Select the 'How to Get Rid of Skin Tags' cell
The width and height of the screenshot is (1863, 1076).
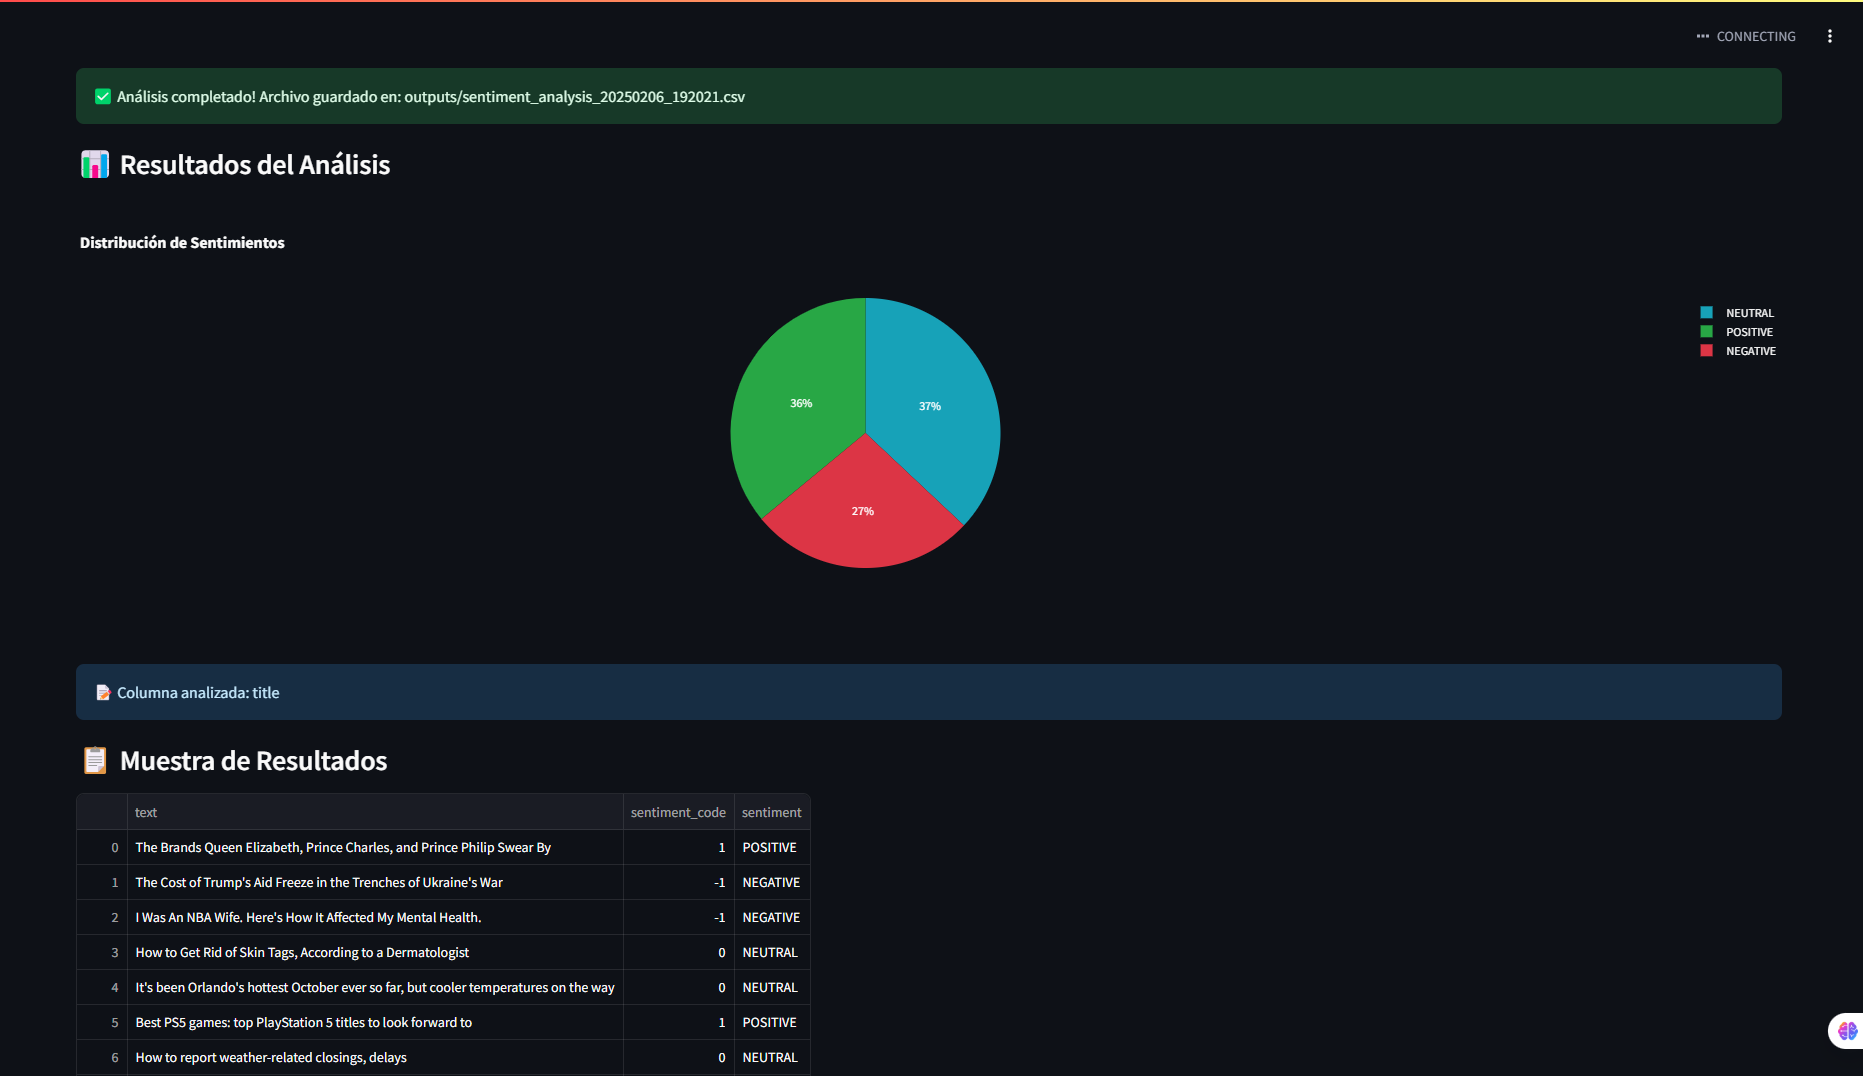[x=375, y=952]
